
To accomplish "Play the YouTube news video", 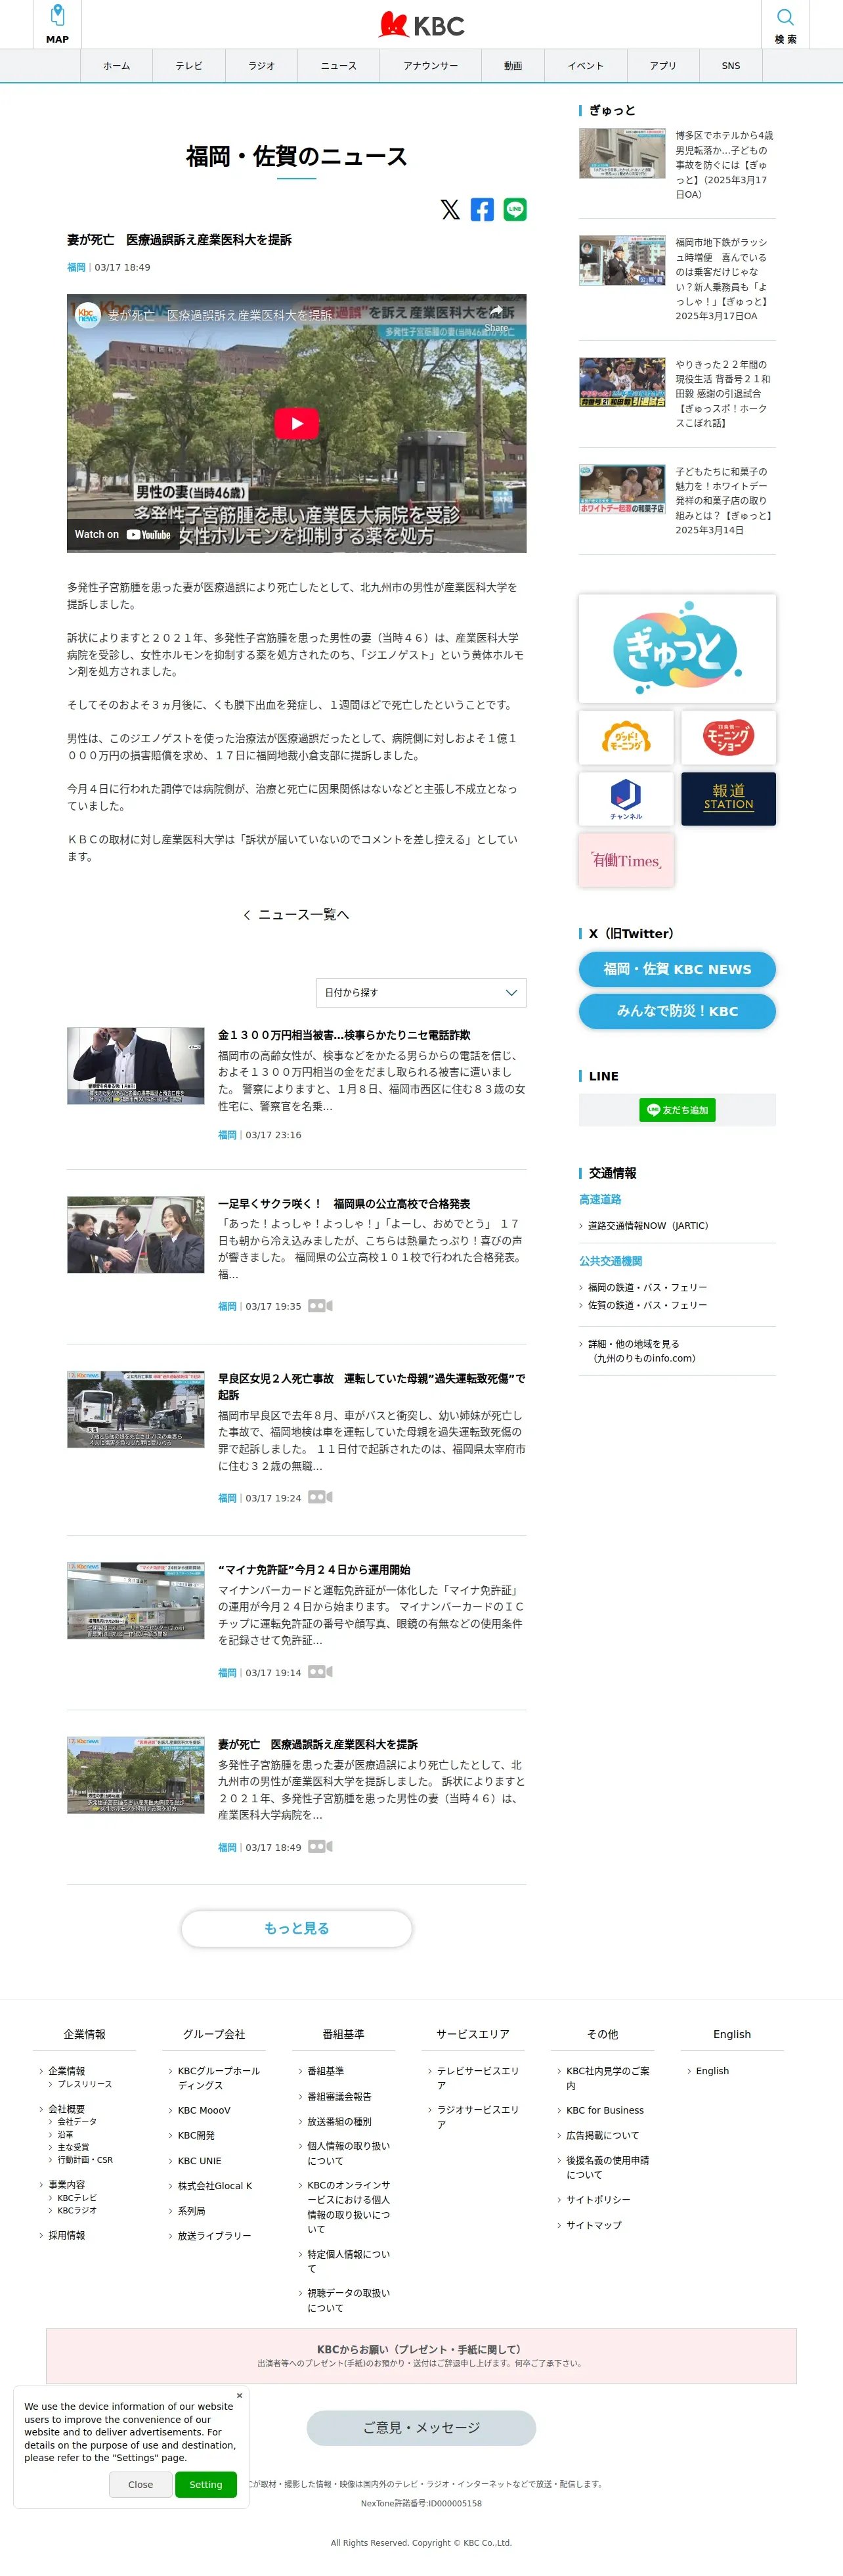I will 296,423.
